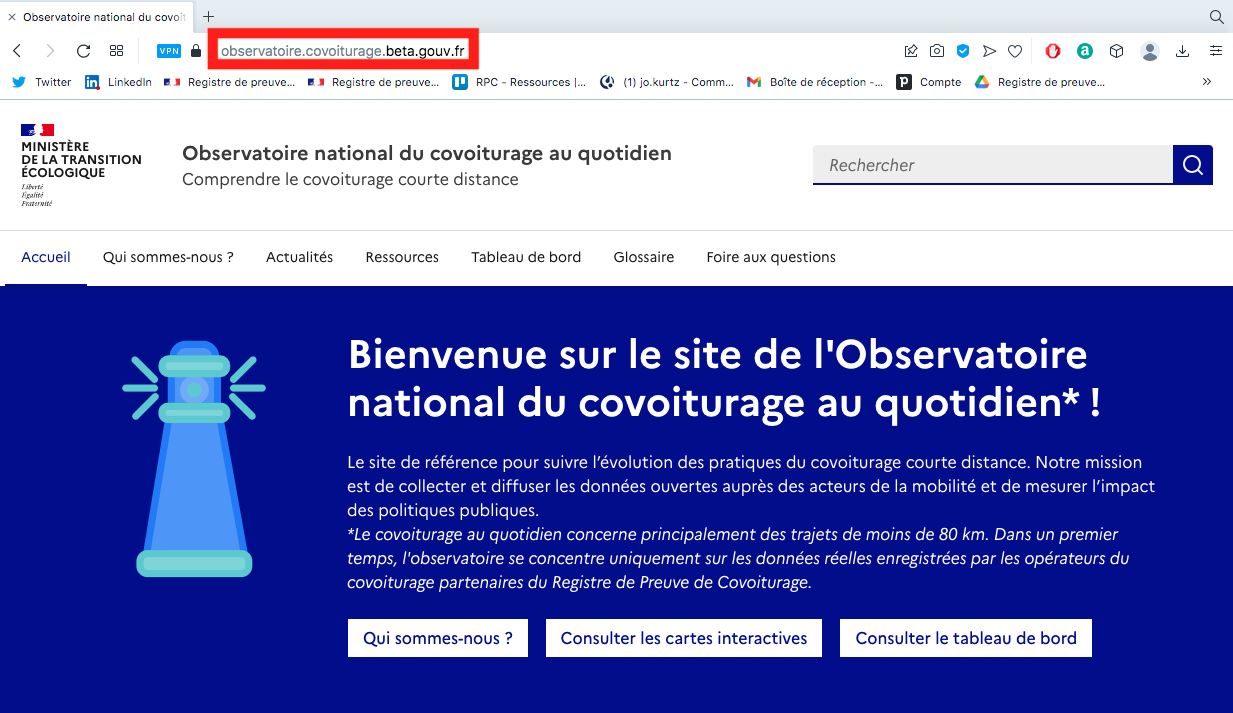1233x713 pixels.
Task: Click the Consulter le tableau de bord button
Action: [x=965, y=638]
